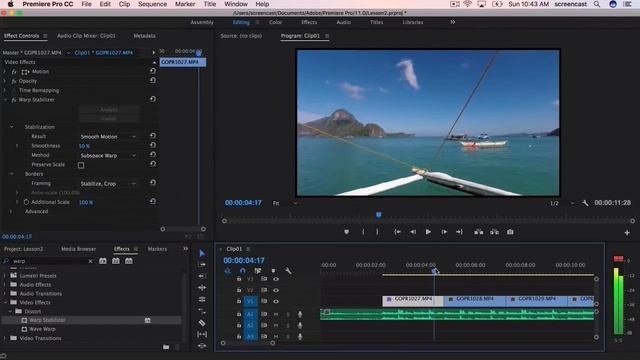
Task: Add marker in Program monitor
Action: [x=347, y=232]
